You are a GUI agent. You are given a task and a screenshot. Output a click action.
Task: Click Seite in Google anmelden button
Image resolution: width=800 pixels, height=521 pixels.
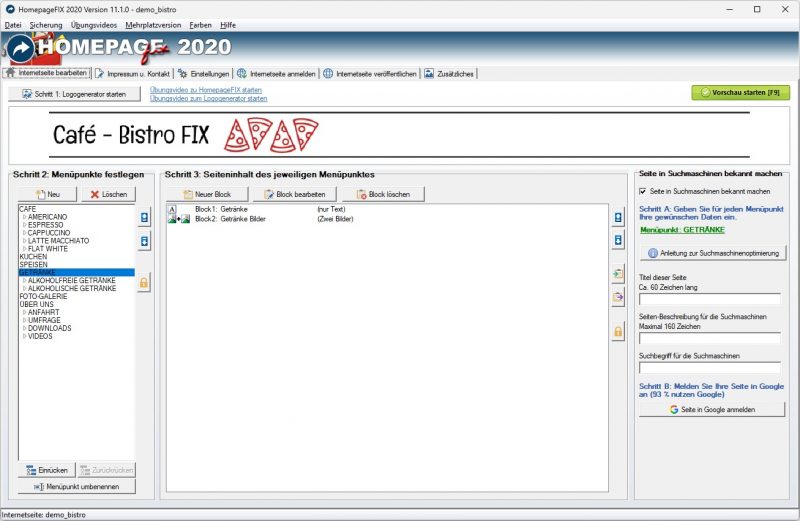click(x=712, y=410)
